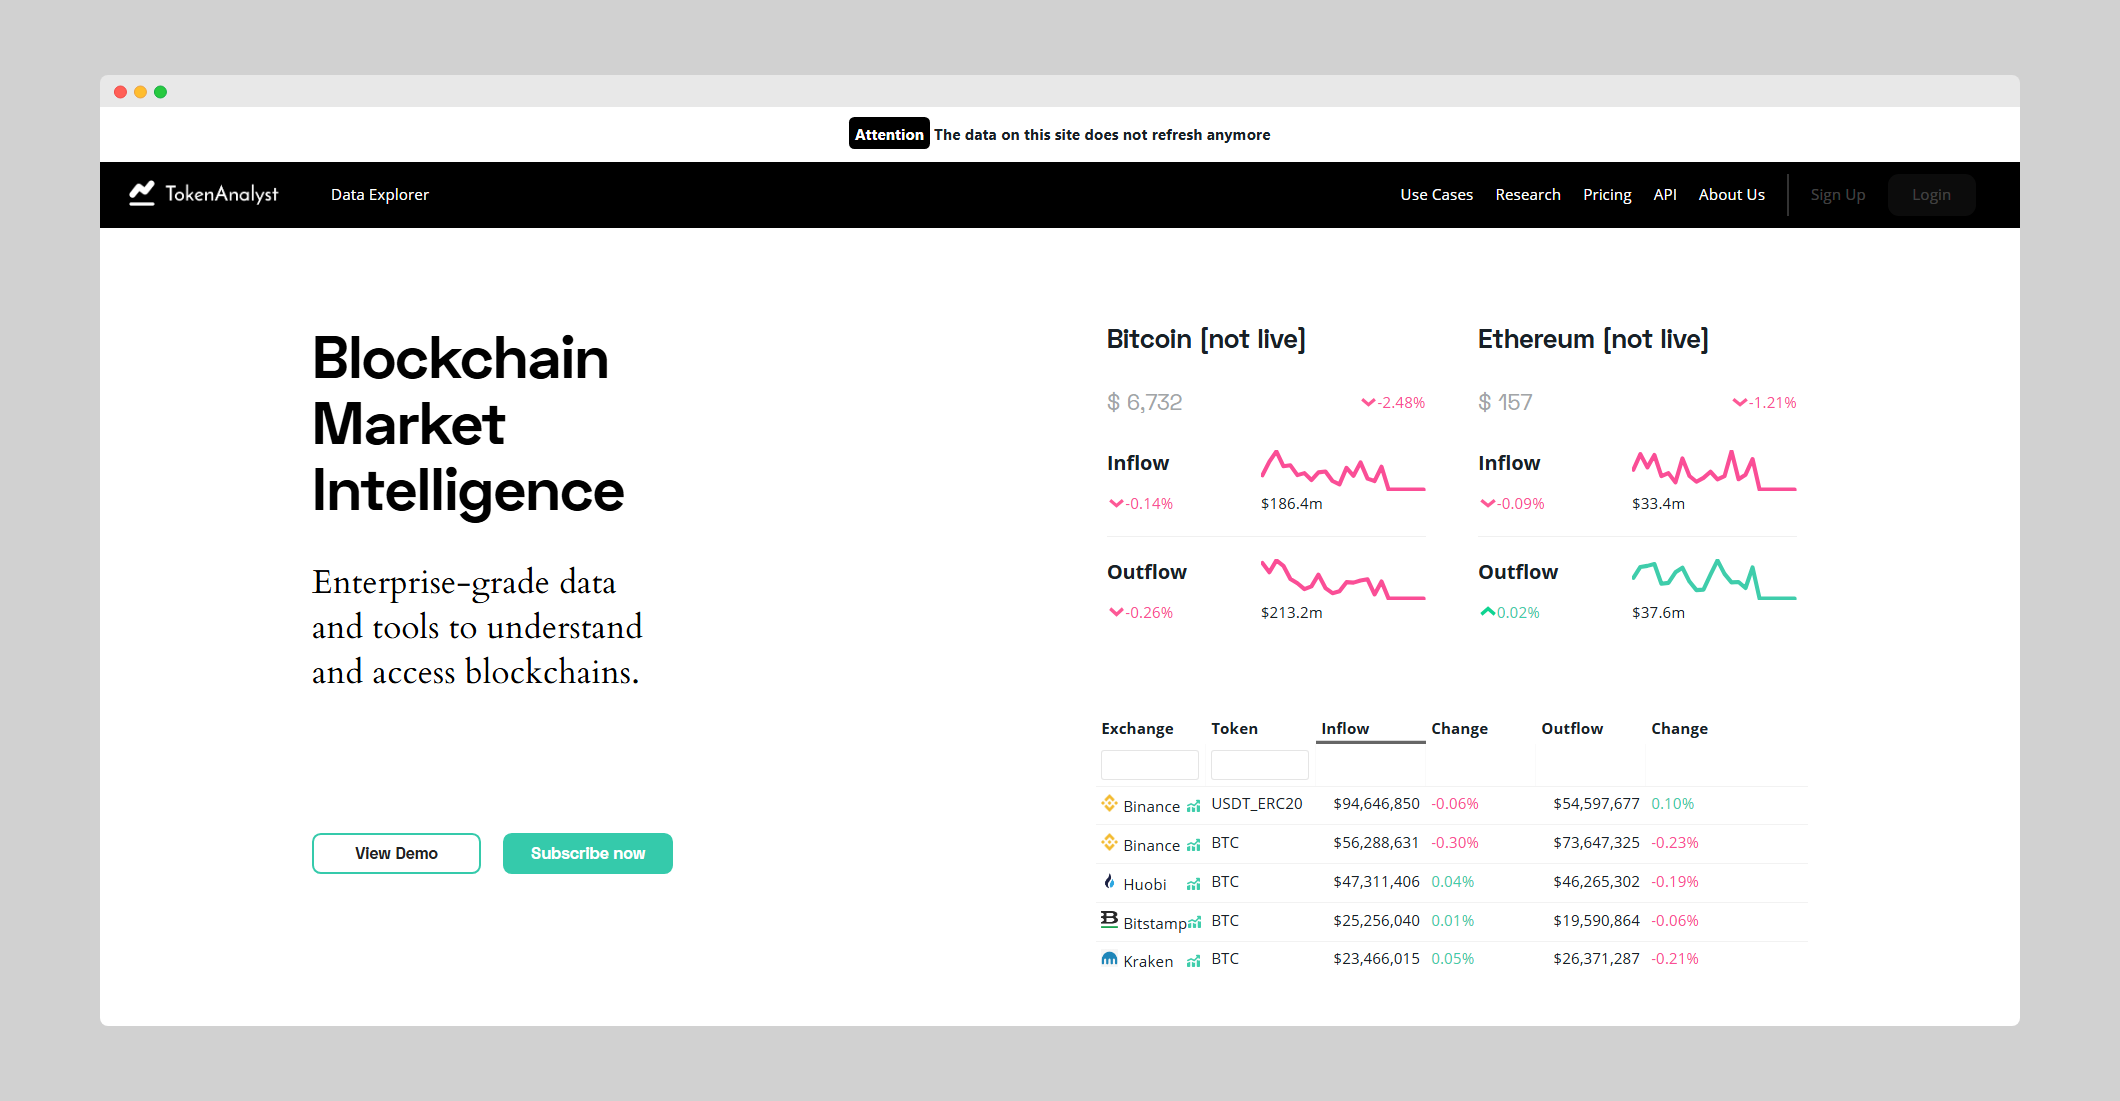The width and height of the screenshot is (2120, 1101).
Task: Sort table by Exchange column header
Action: point(1137,728)
